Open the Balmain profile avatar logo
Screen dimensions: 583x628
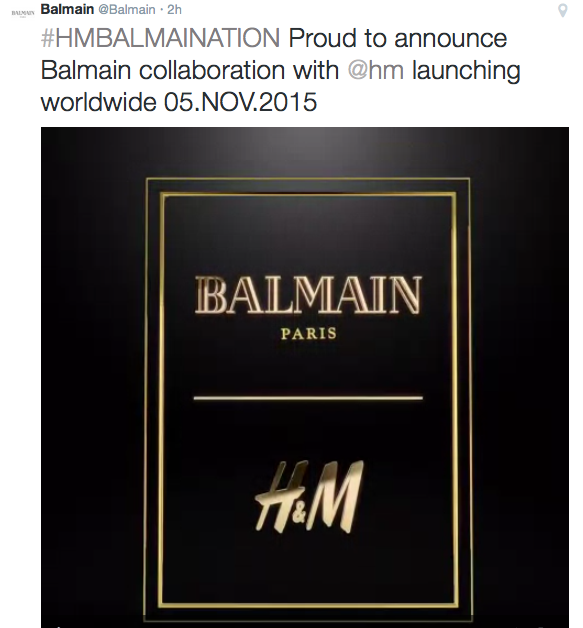(x=23, y=13)
